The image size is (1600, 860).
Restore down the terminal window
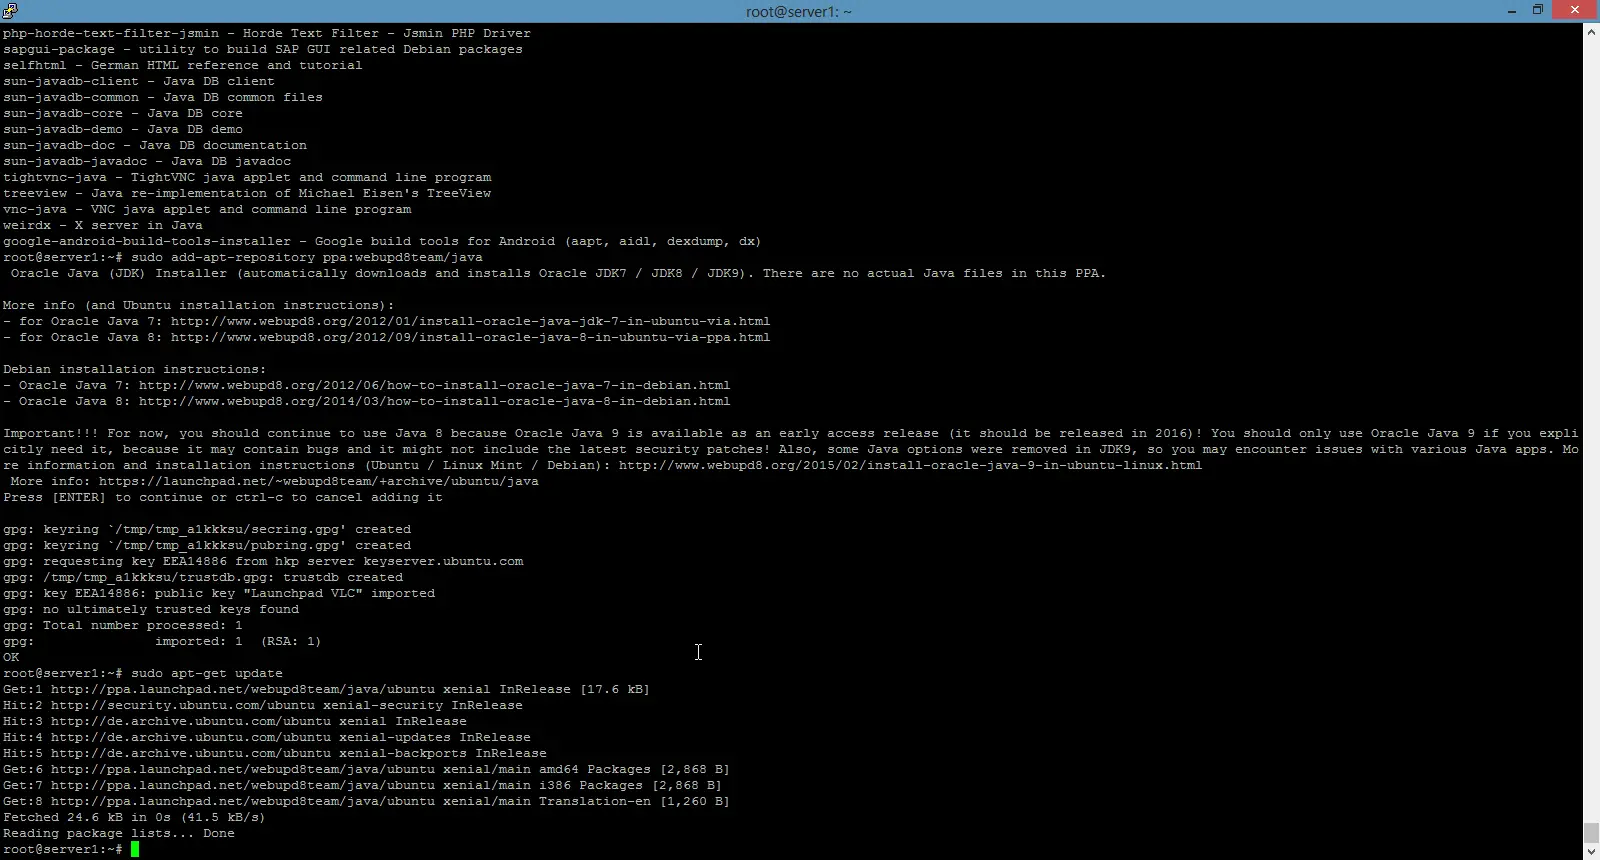click(x=1538, y=10)
